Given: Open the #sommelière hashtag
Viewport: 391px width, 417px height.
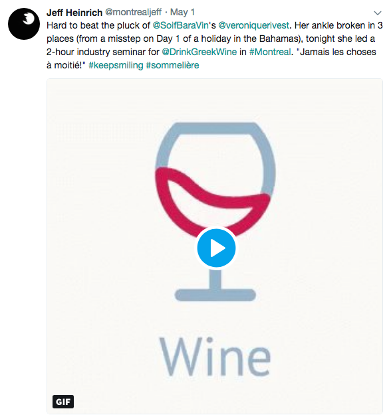Looking at the screenshot, I should (x=173, y=65).
